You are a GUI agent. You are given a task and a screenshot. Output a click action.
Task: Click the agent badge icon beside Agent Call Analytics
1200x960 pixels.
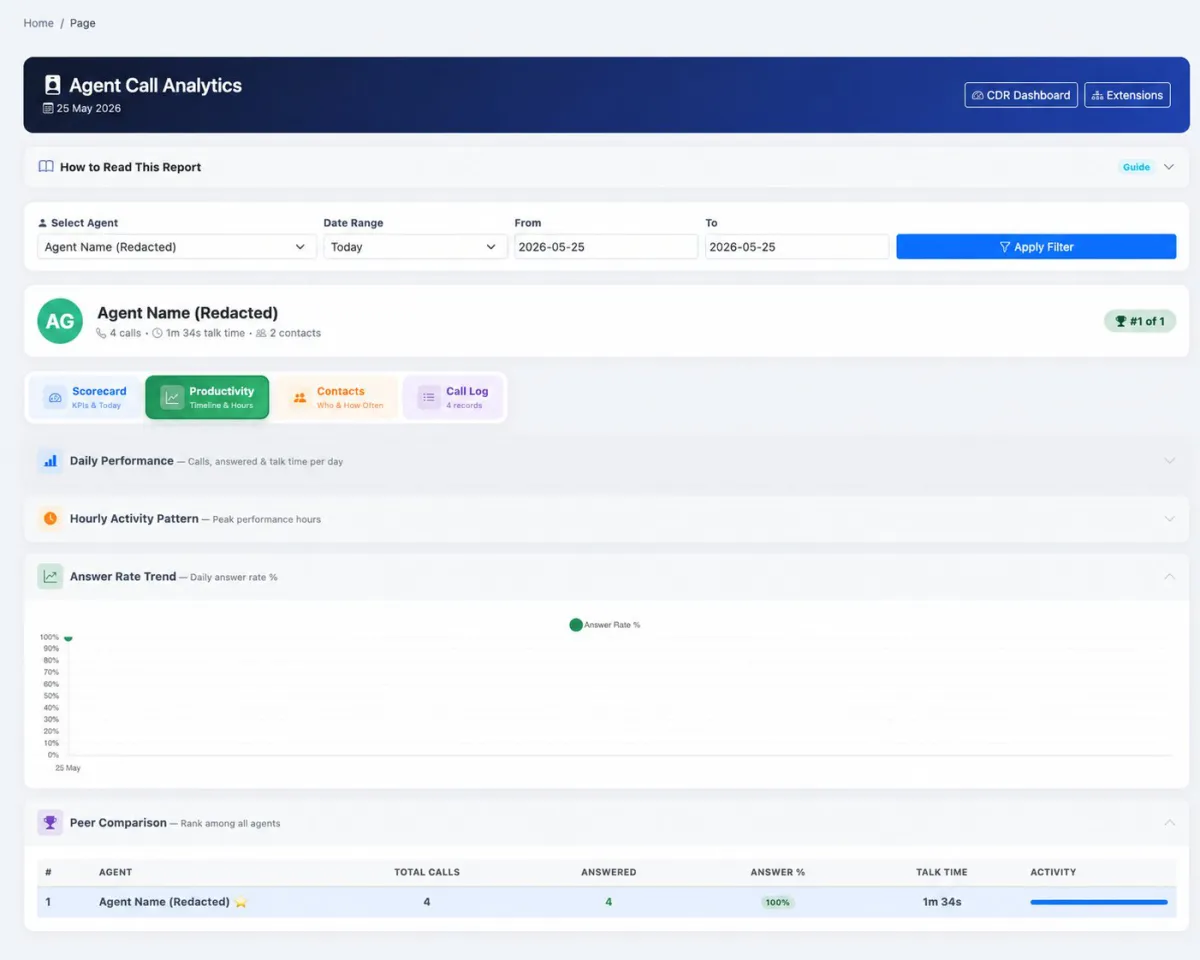point(53,85)
